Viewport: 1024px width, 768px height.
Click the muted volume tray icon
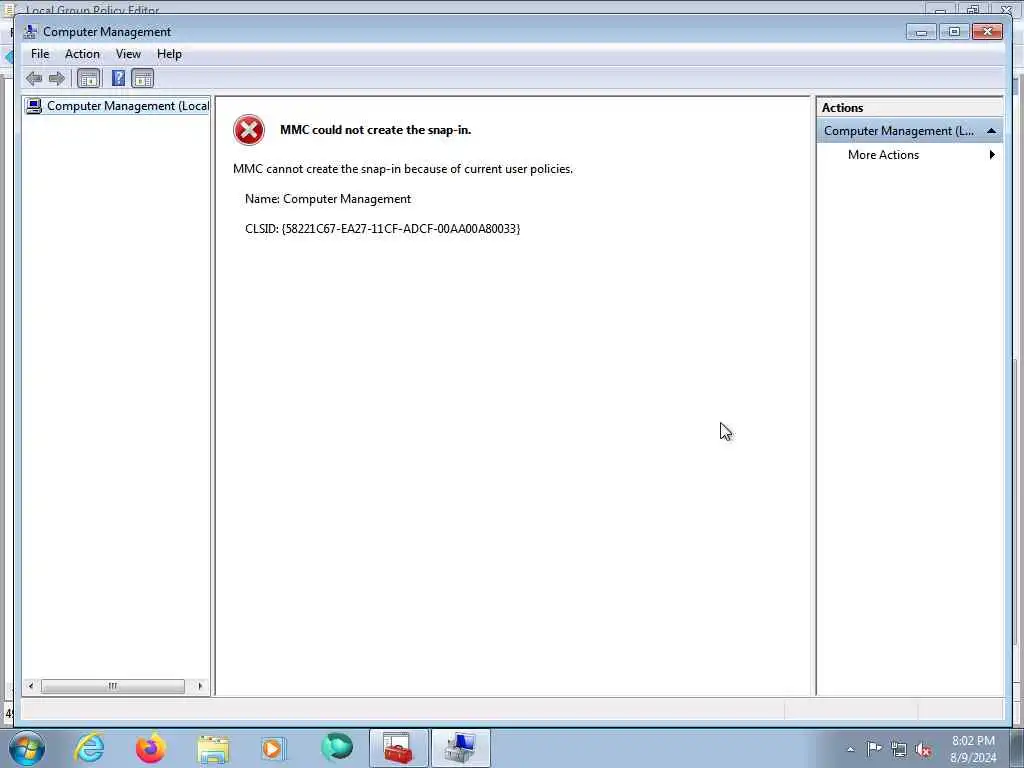tap(923, 750)
